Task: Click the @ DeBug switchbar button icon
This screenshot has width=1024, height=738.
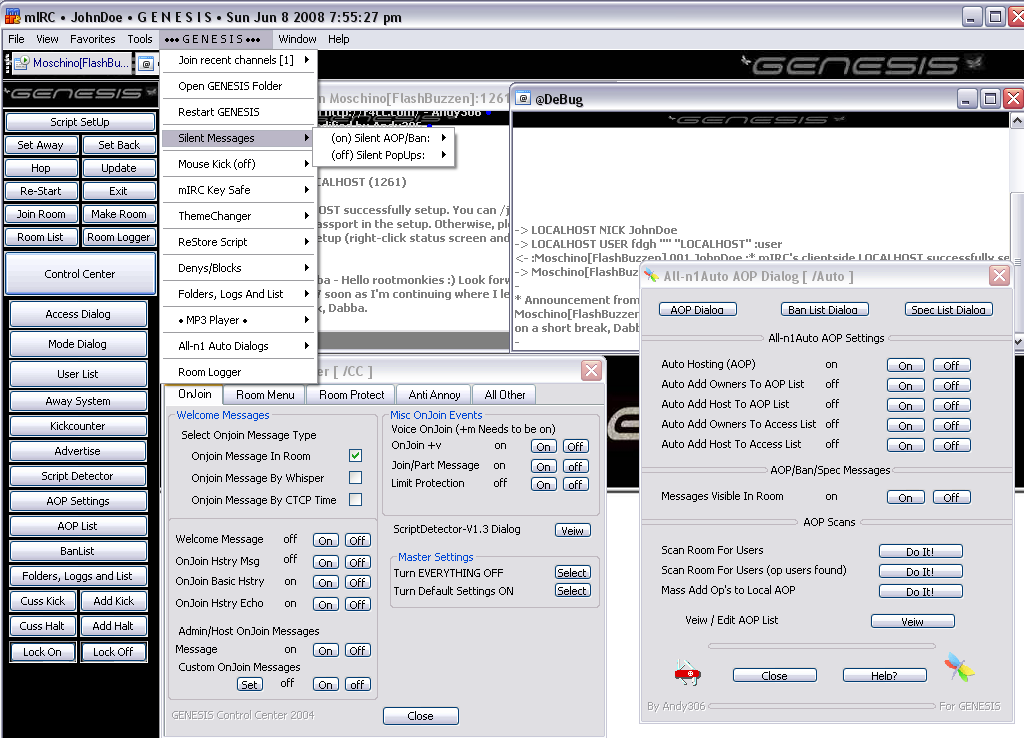Action: (x=147, y=64)
